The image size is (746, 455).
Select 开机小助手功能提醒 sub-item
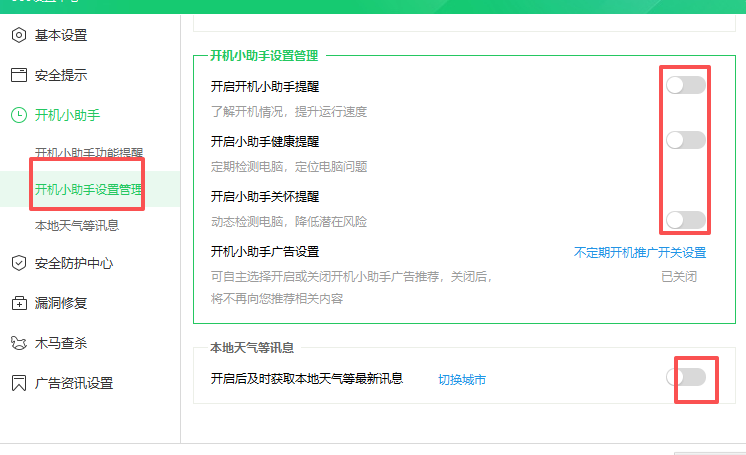(x=88, y=153)
